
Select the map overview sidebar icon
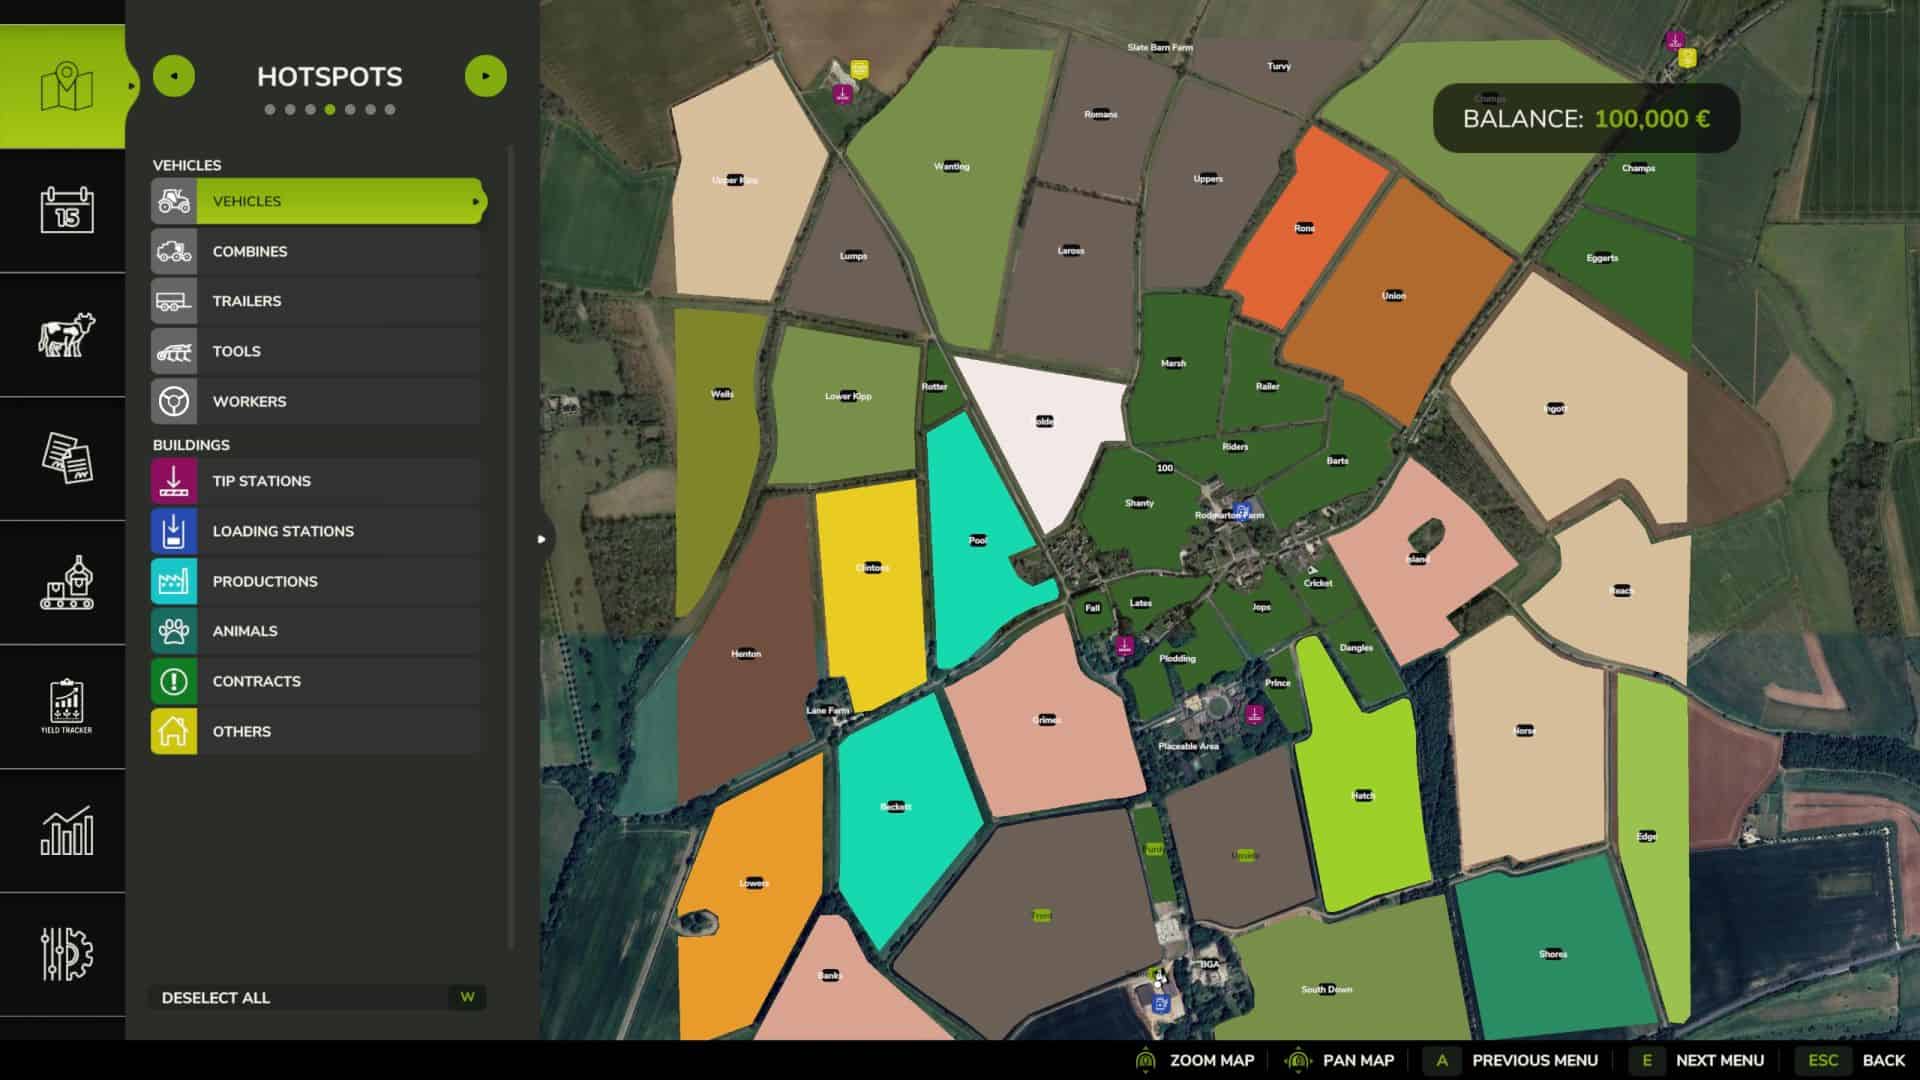(x=66, y=88)
